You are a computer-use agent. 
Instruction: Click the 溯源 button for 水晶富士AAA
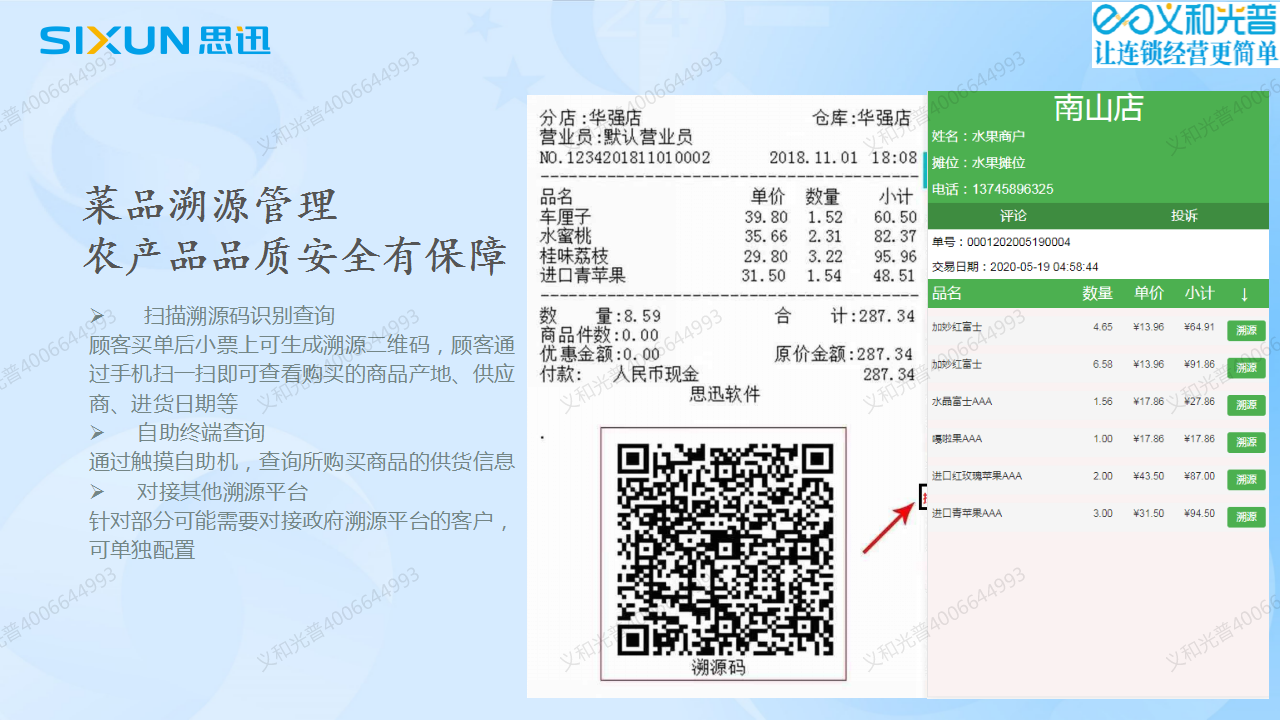point(1246,405)
